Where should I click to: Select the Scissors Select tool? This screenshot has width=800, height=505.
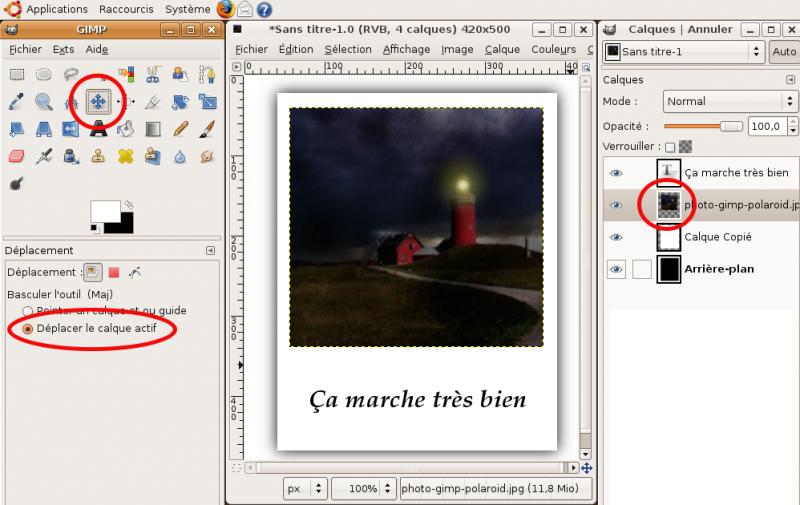tap(153, 75)
